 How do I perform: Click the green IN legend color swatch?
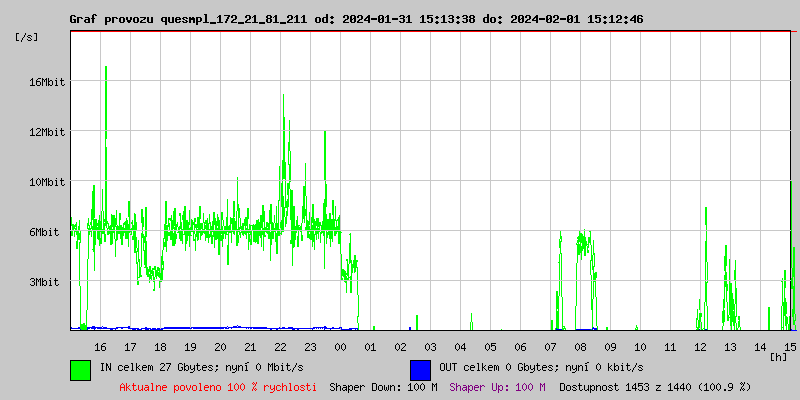tap(80, 369)
